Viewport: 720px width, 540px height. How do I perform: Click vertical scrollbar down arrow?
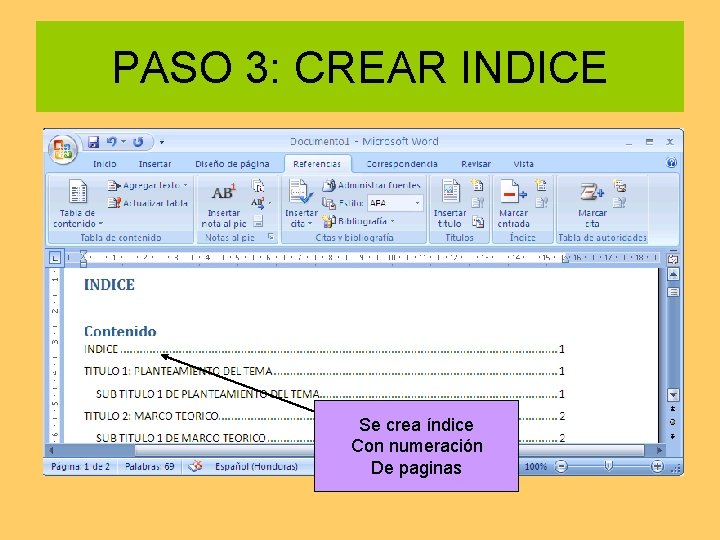[x=673, y=394]
